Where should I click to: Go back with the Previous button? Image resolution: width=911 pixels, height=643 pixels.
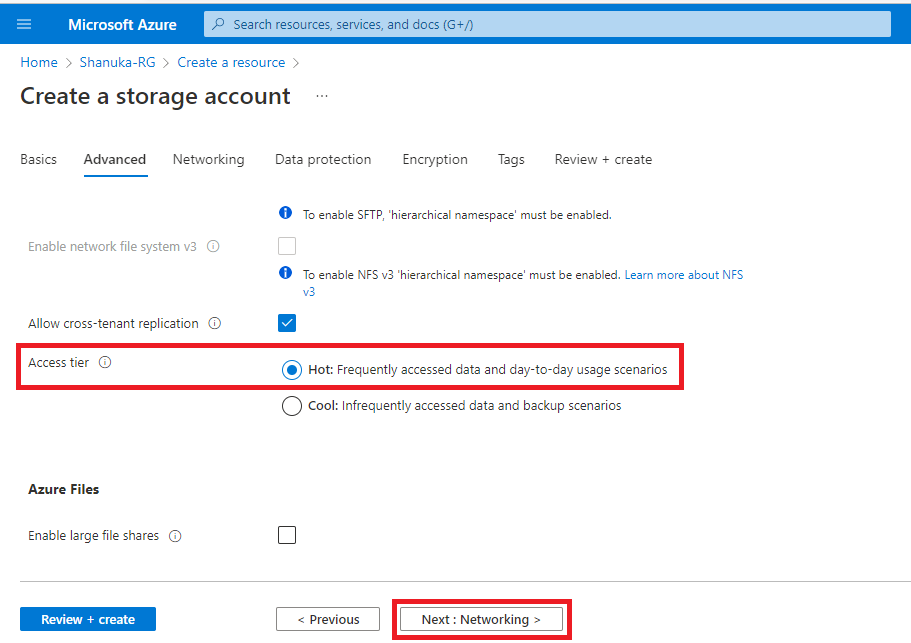328,619
